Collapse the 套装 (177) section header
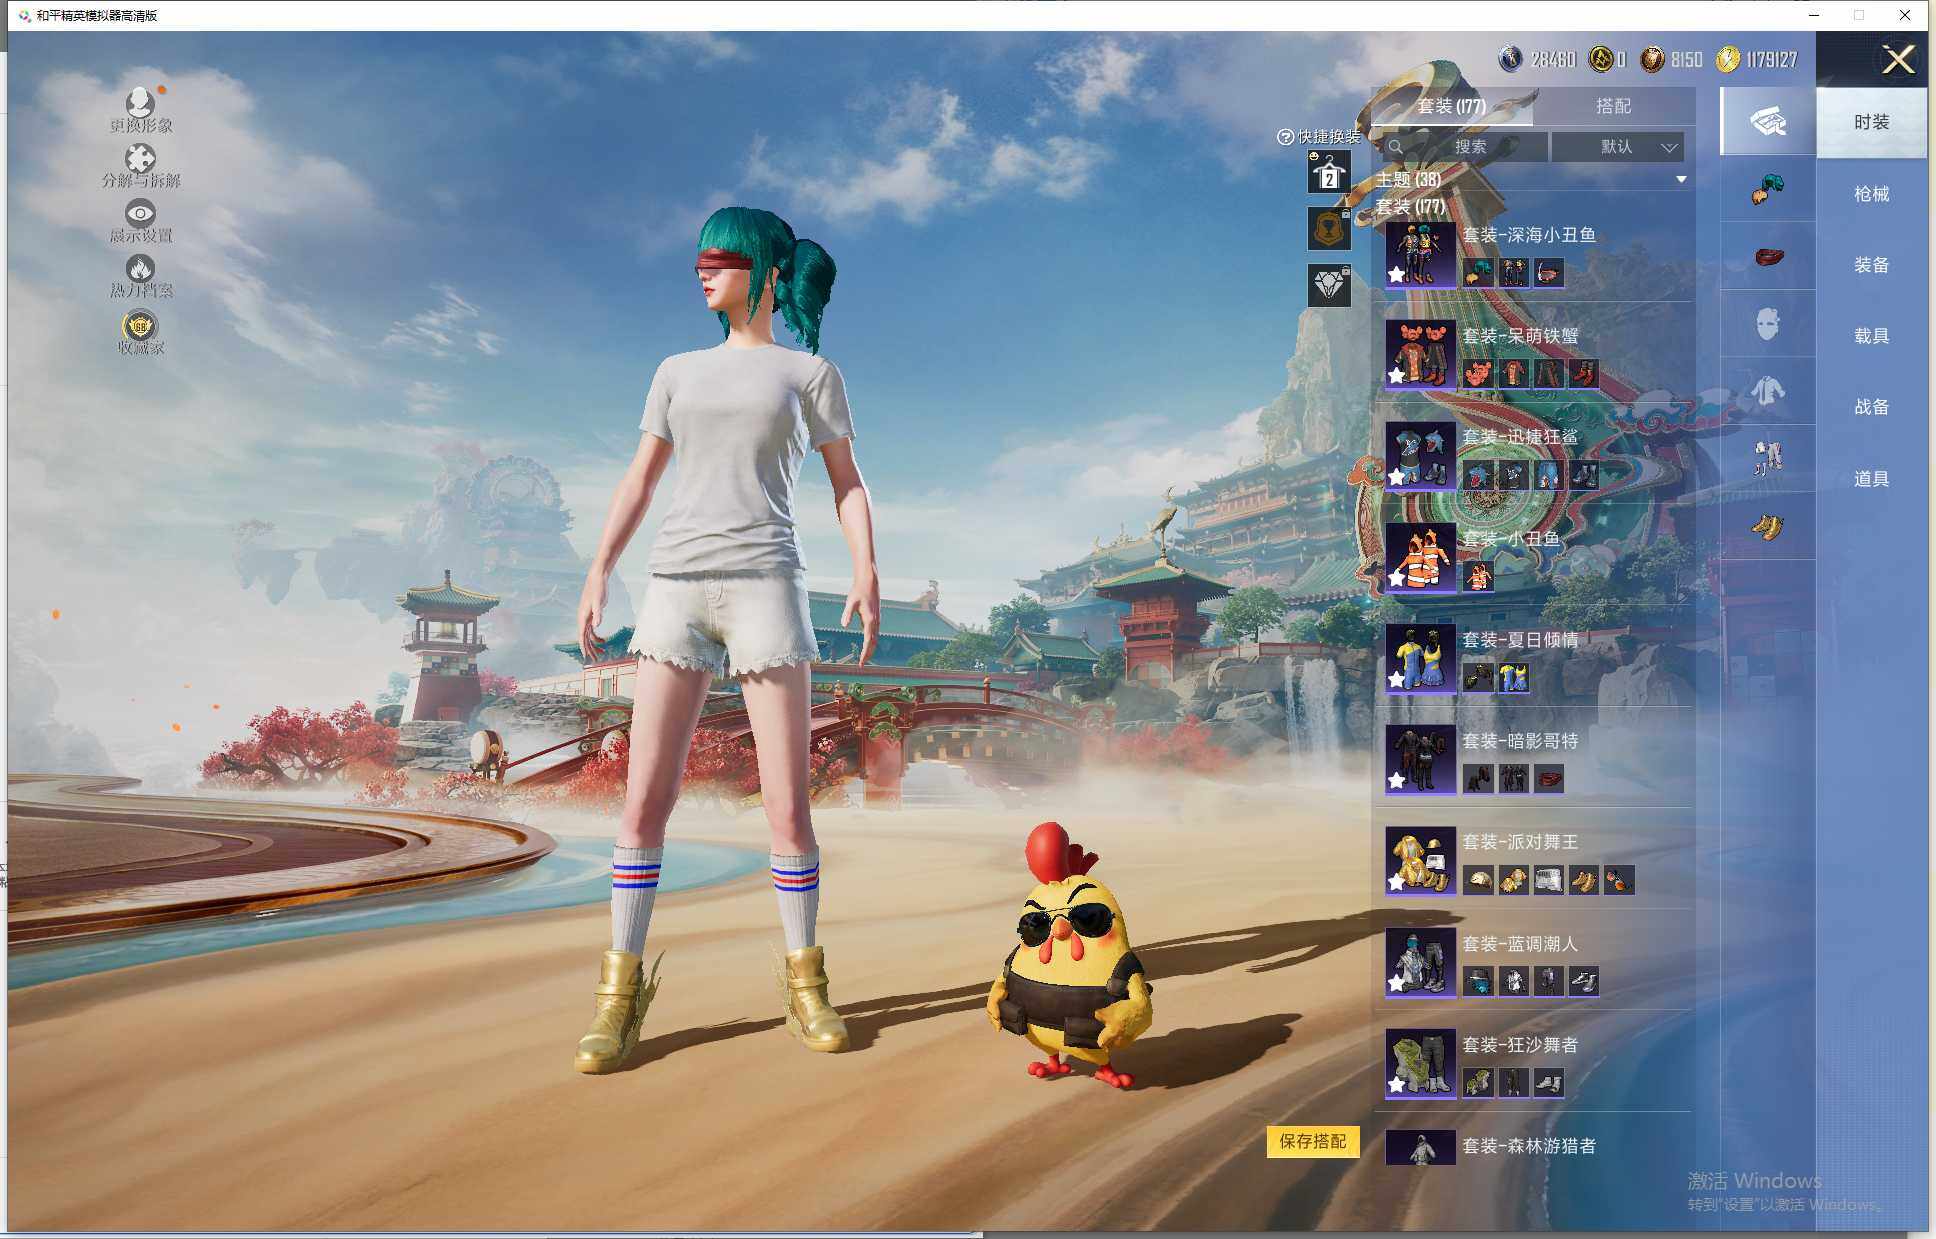Image resolution: width=1936 pixels, height=1239 pixels. (1411, 207)
